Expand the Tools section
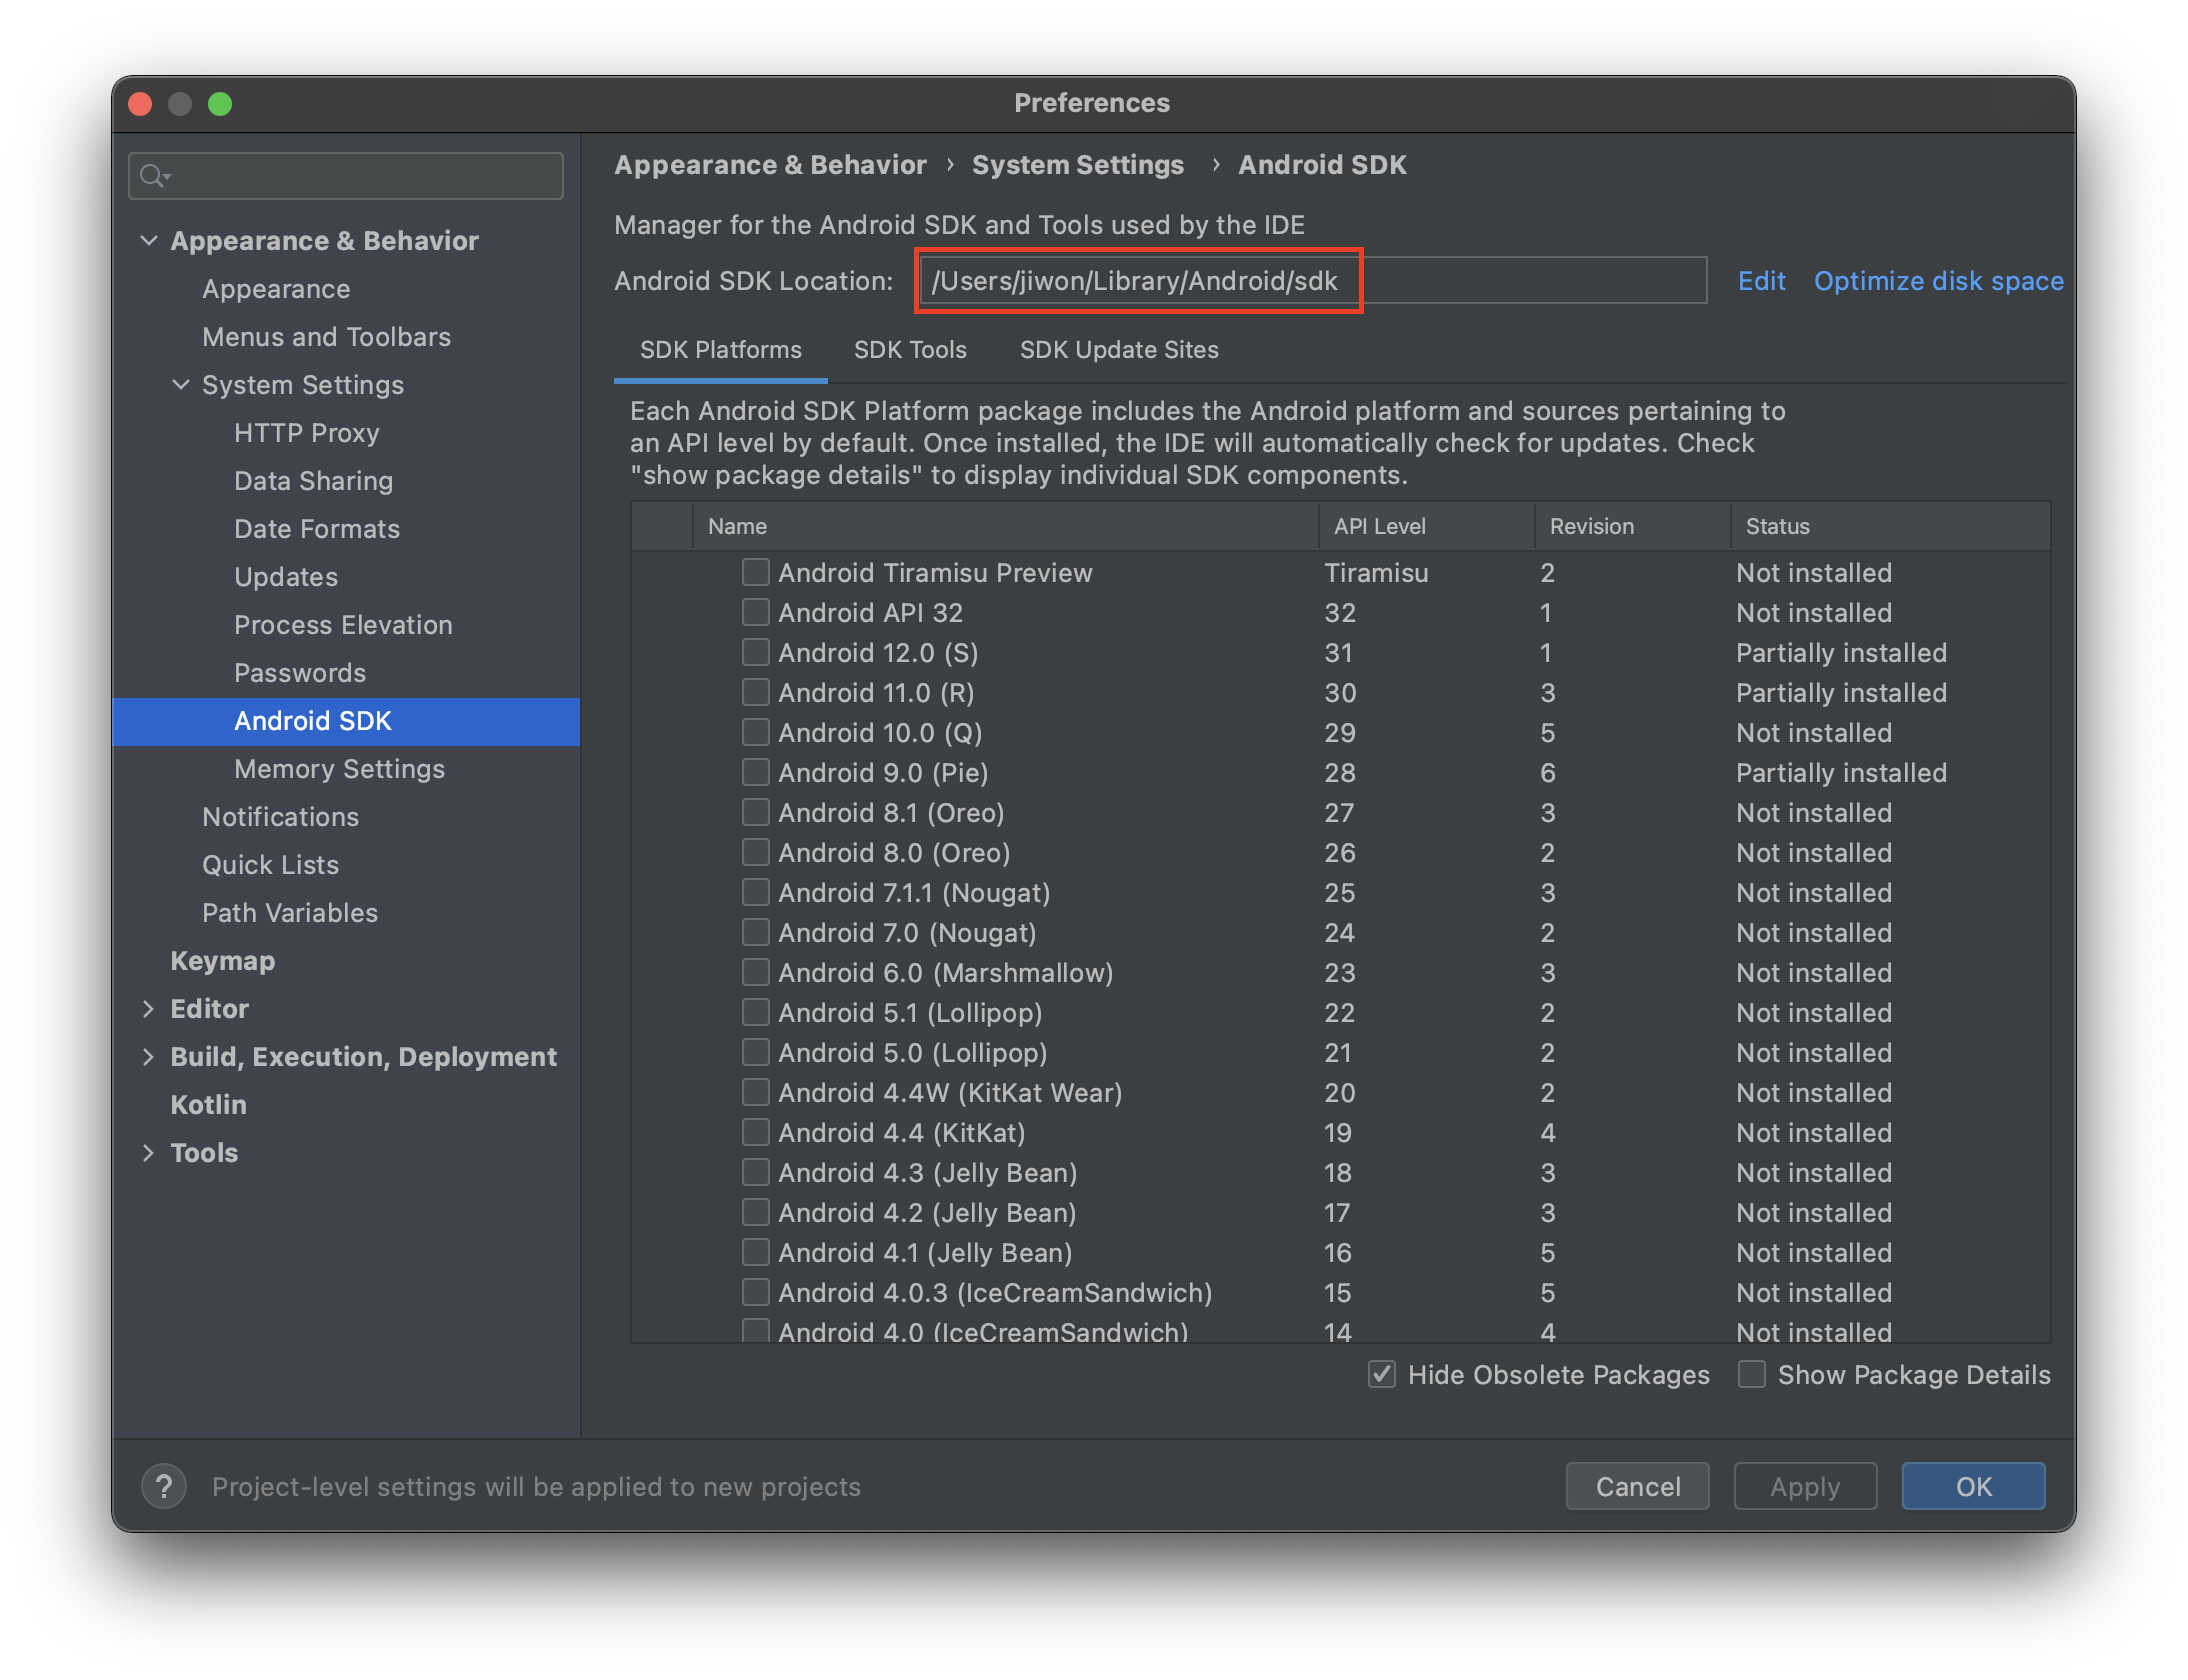 (149, 1152)
